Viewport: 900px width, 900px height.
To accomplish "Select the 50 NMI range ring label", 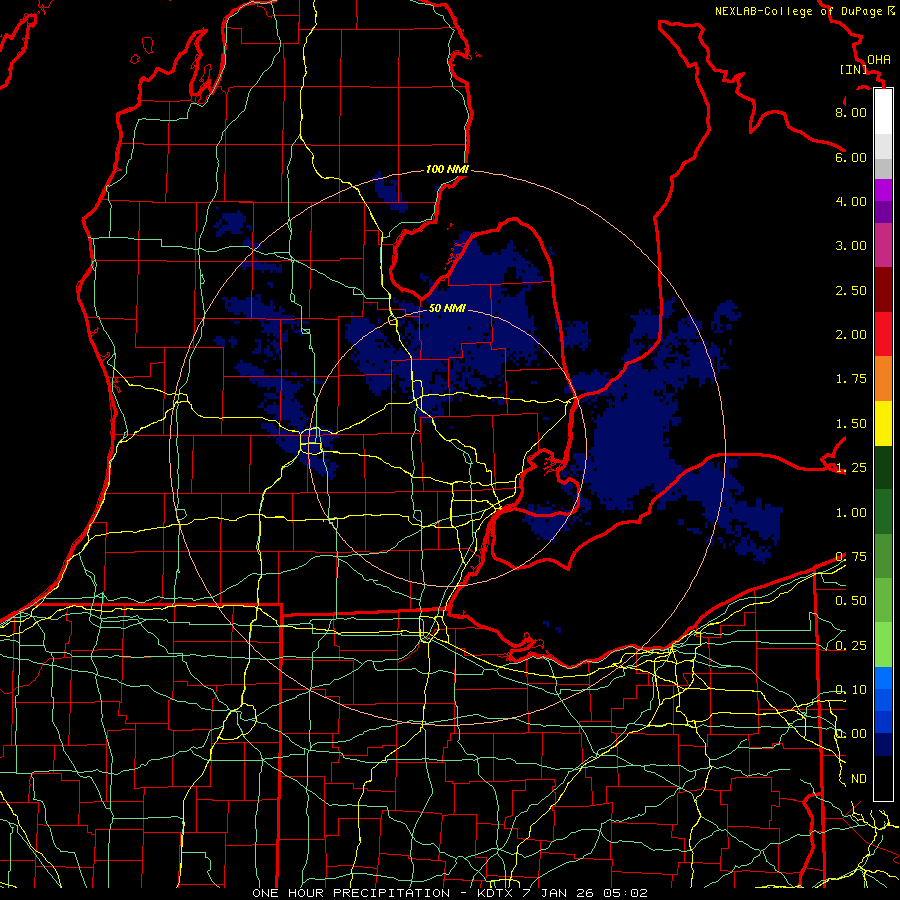I will (447, 308).
